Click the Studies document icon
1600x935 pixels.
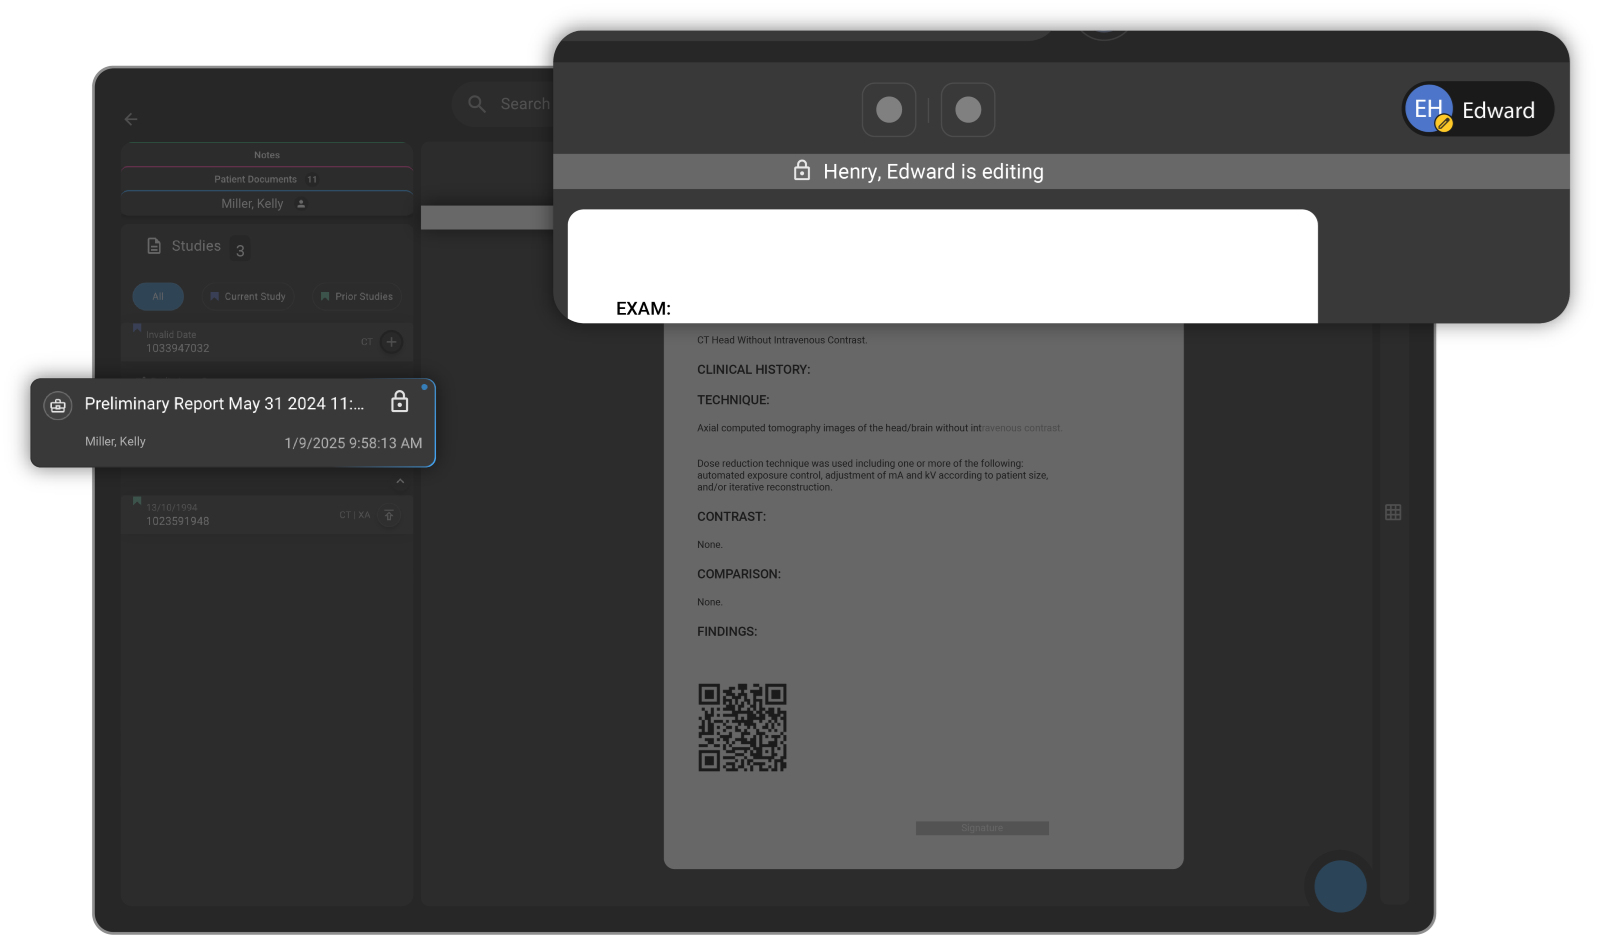coord(156,245)
